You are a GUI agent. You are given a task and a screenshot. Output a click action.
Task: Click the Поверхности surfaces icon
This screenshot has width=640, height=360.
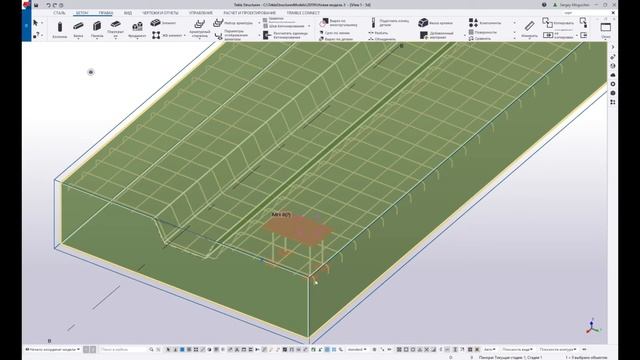tap(471, 32)
